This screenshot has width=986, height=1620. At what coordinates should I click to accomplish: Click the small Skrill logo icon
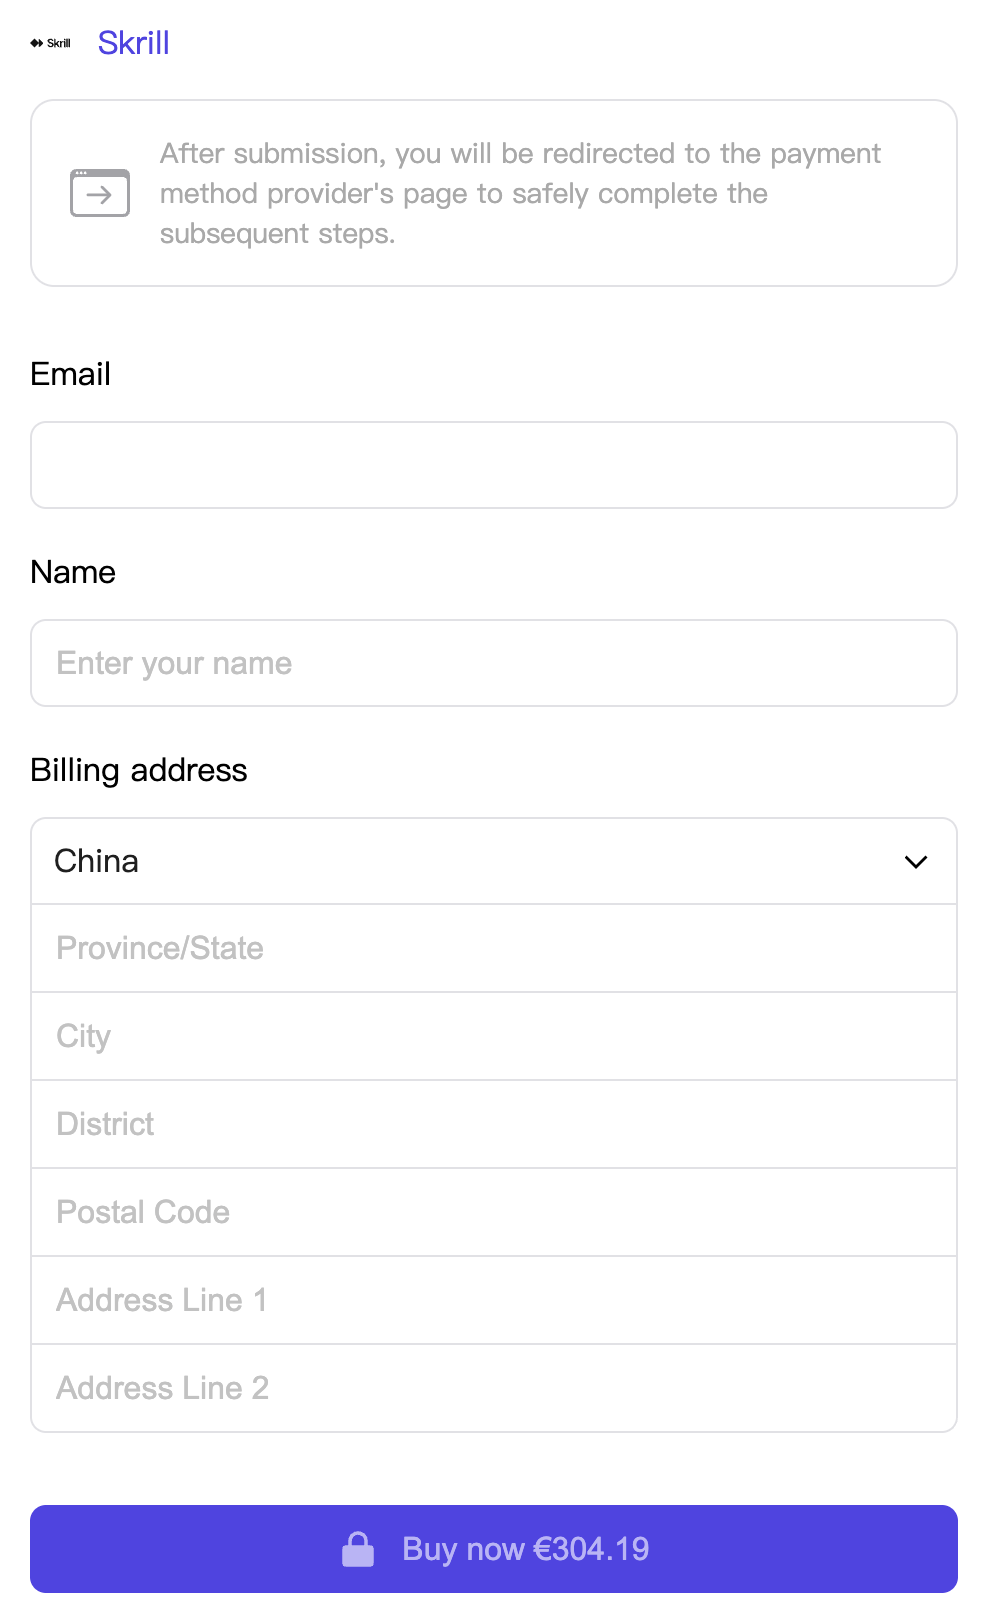tap(50, 43)
